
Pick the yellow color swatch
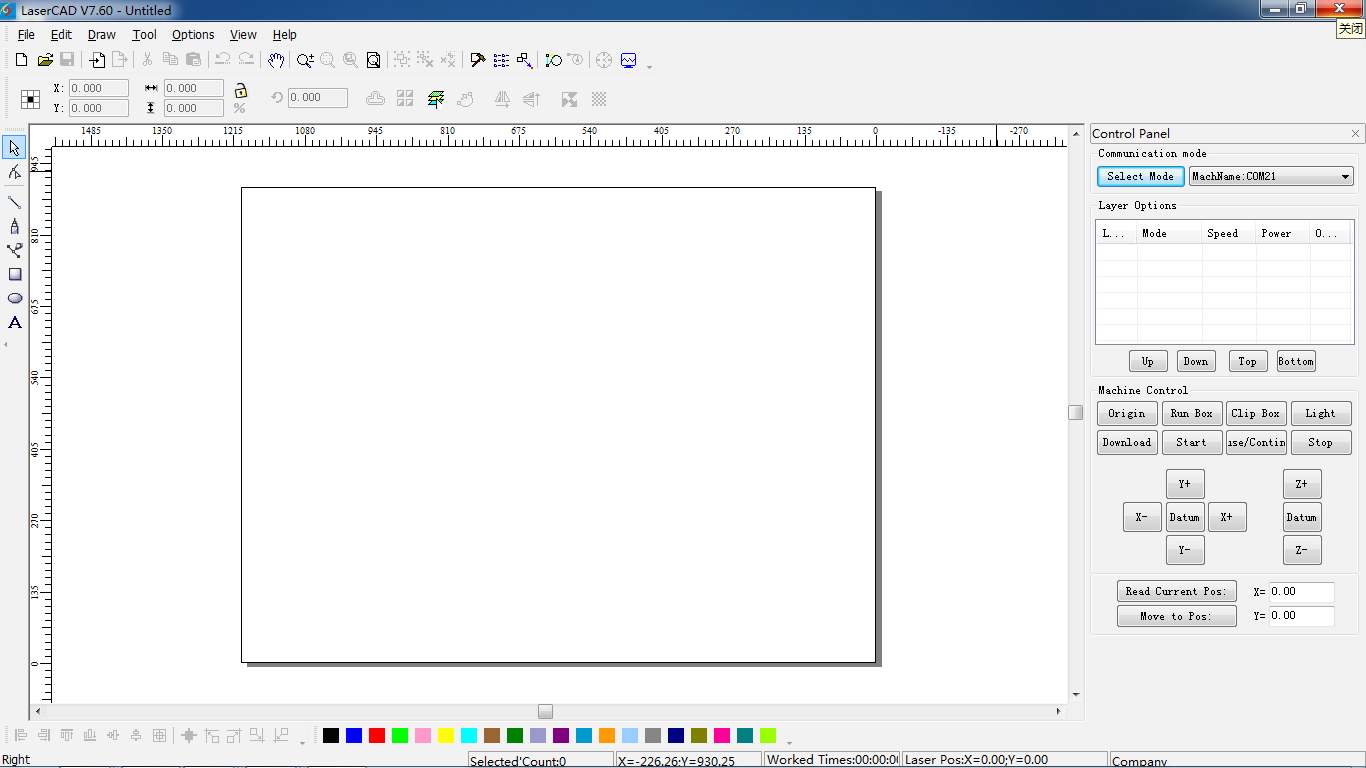[446, 736]
